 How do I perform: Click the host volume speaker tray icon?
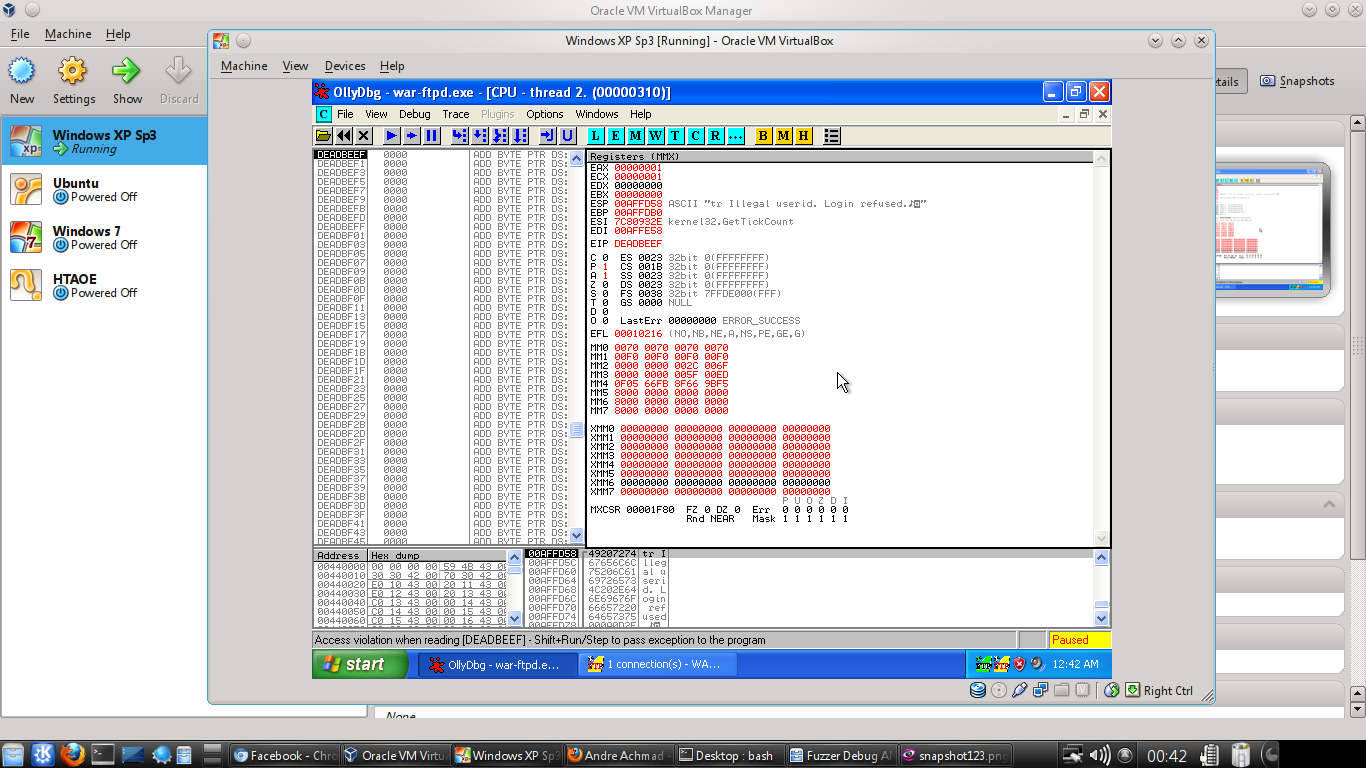[x=1099, y=755]
